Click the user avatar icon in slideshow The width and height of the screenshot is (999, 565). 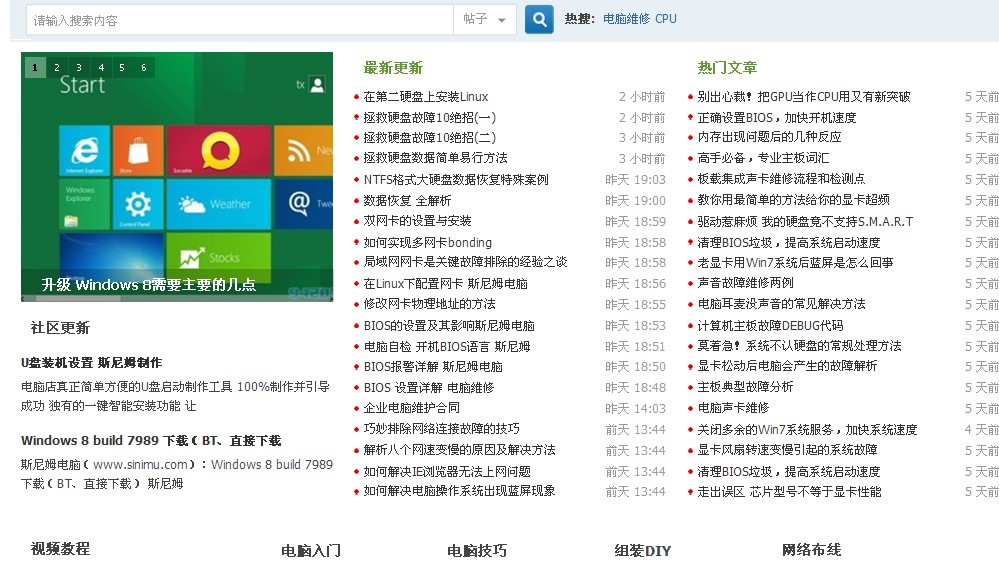pos(317,84)
